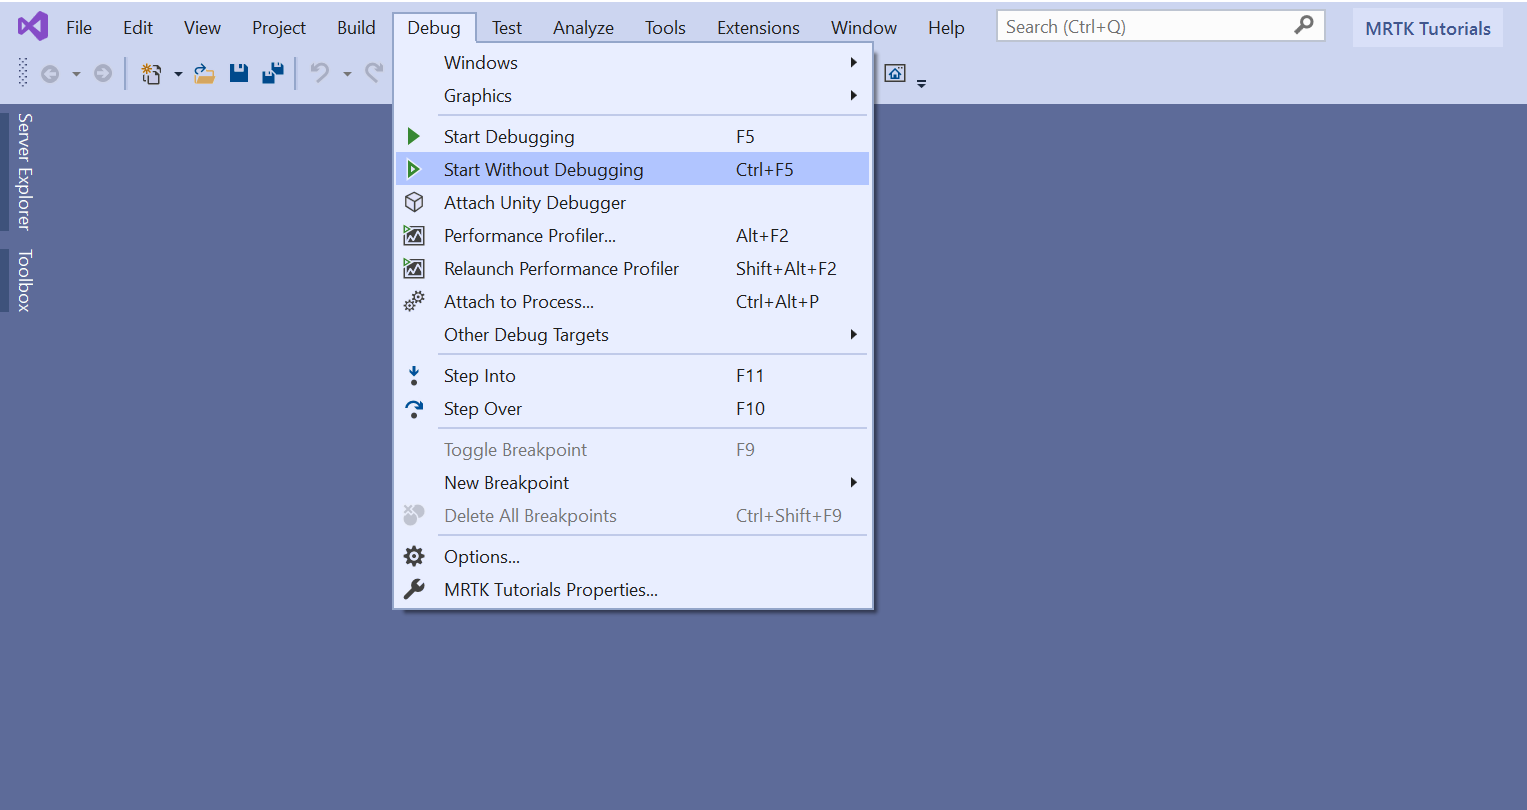Open the View menu

coord(202,28)
